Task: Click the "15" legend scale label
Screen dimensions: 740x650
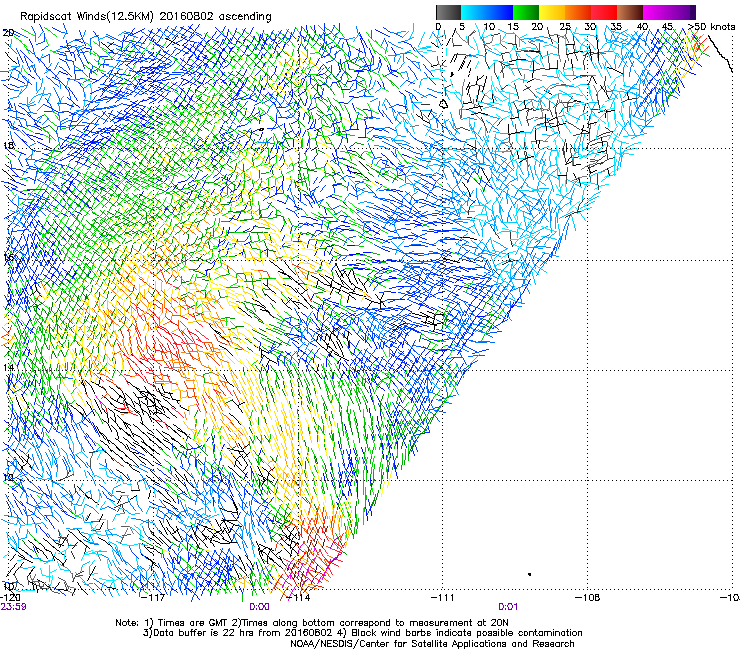Action: tap(513, 27)
